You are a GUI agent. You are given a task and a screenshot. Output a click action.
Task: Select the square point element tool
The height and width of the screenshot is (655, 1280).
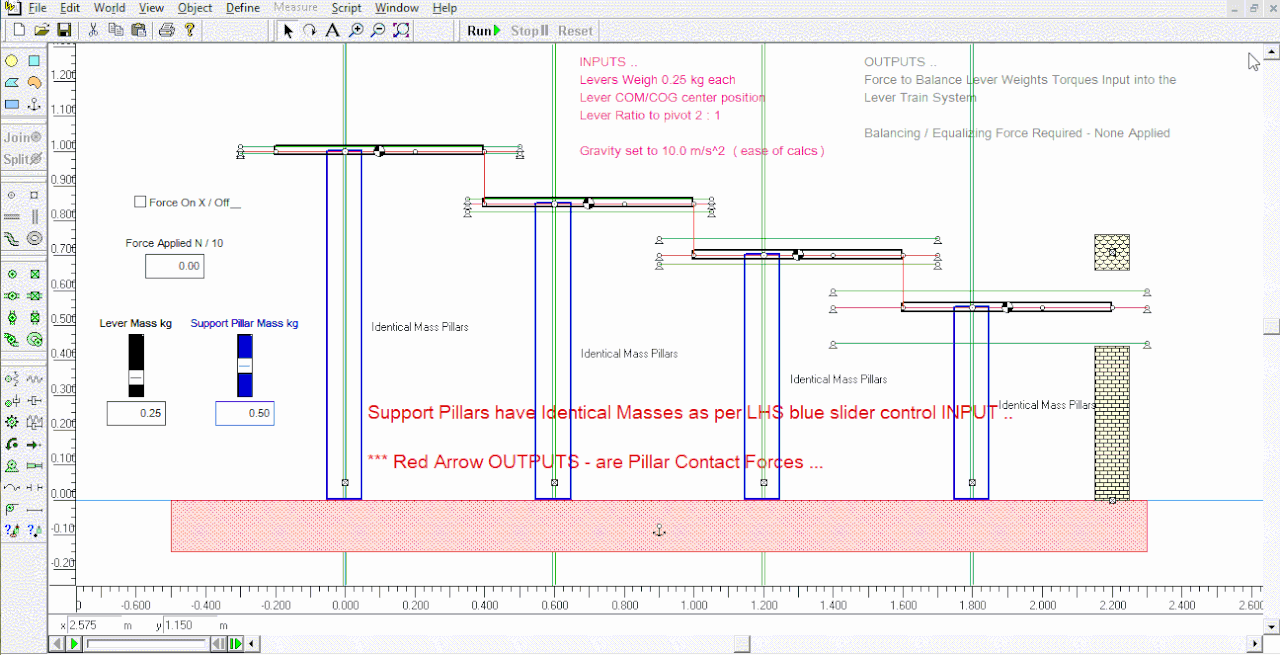tap(35, 195)
